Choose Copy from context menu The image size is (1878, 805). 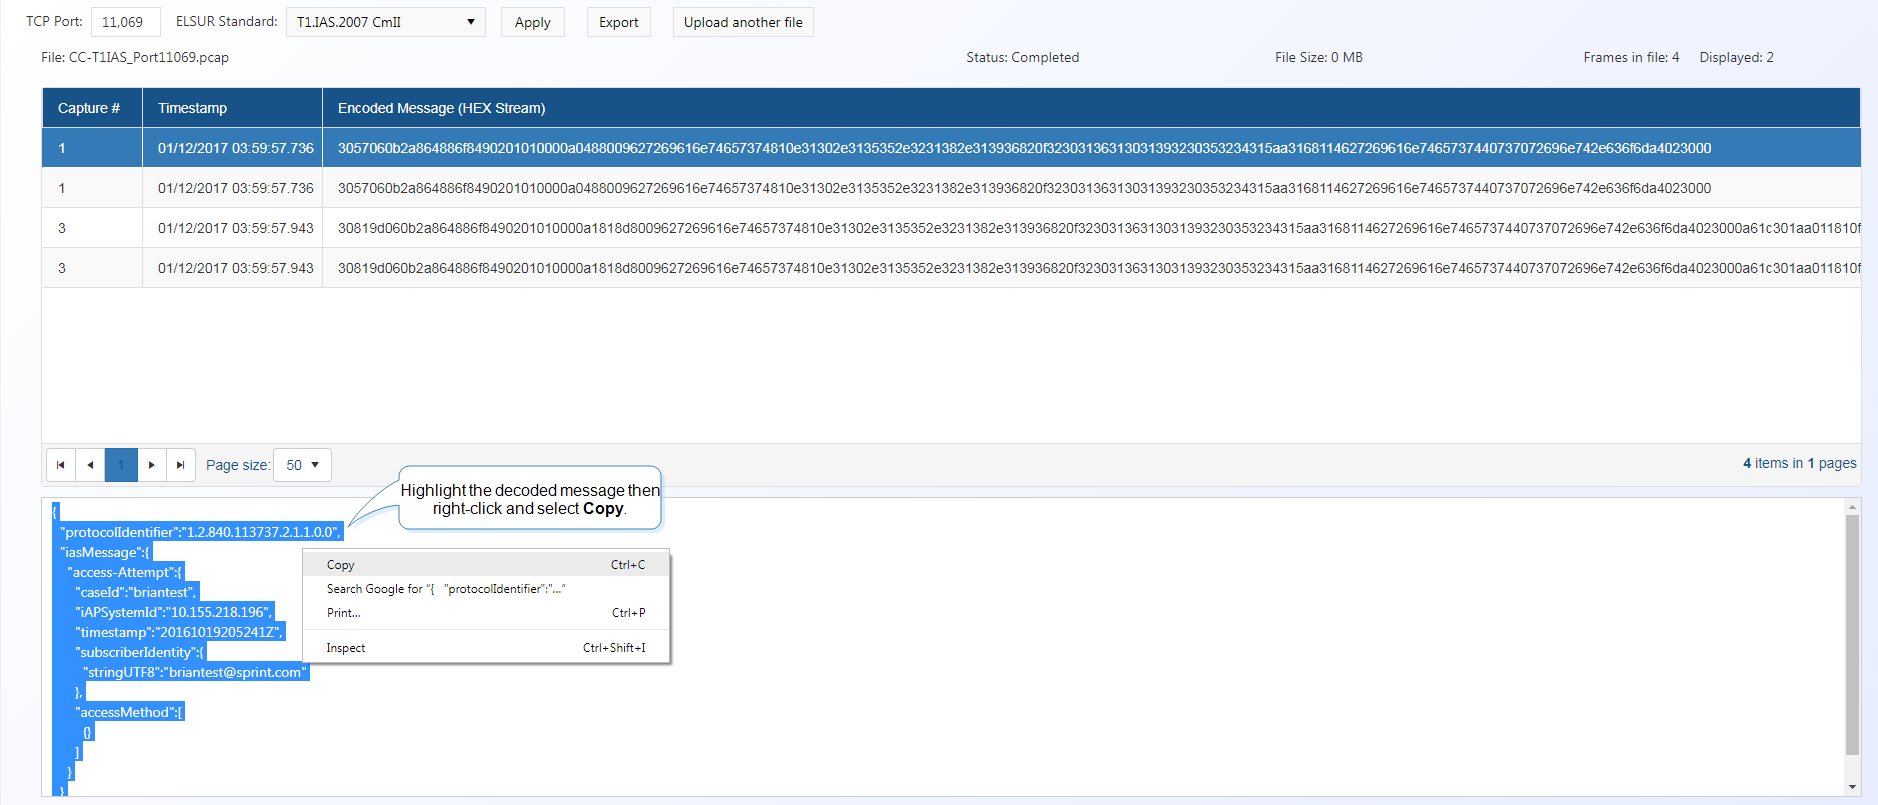341,565
